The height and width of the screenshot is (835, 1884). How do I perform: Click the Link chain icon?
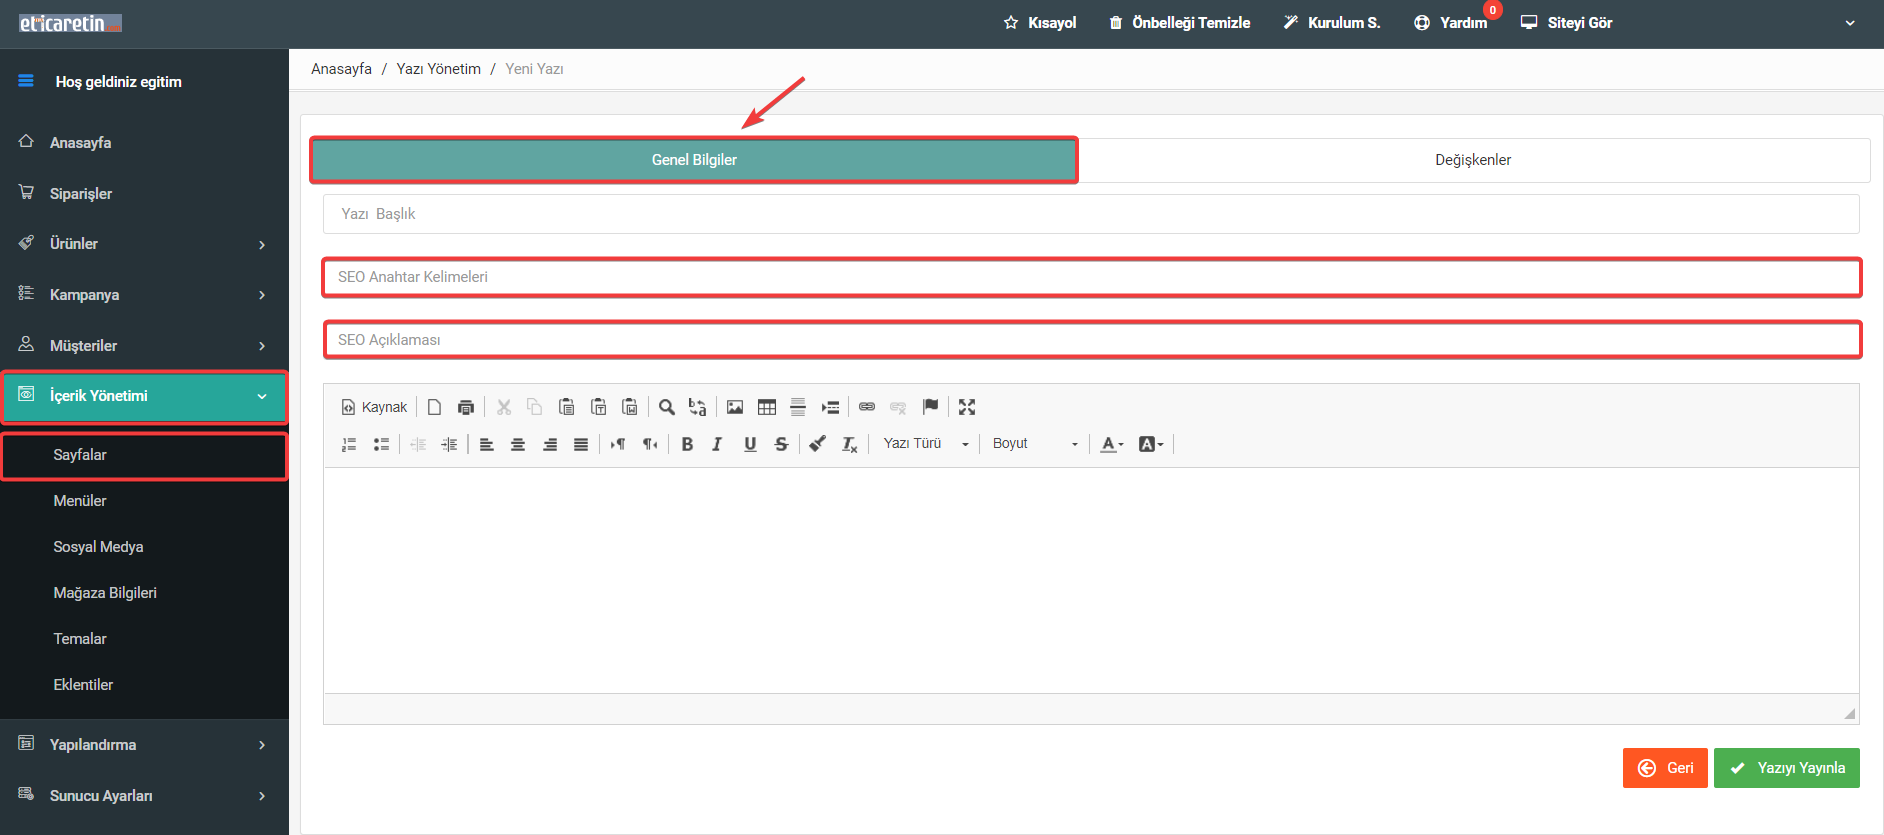(x=867, y=407)
